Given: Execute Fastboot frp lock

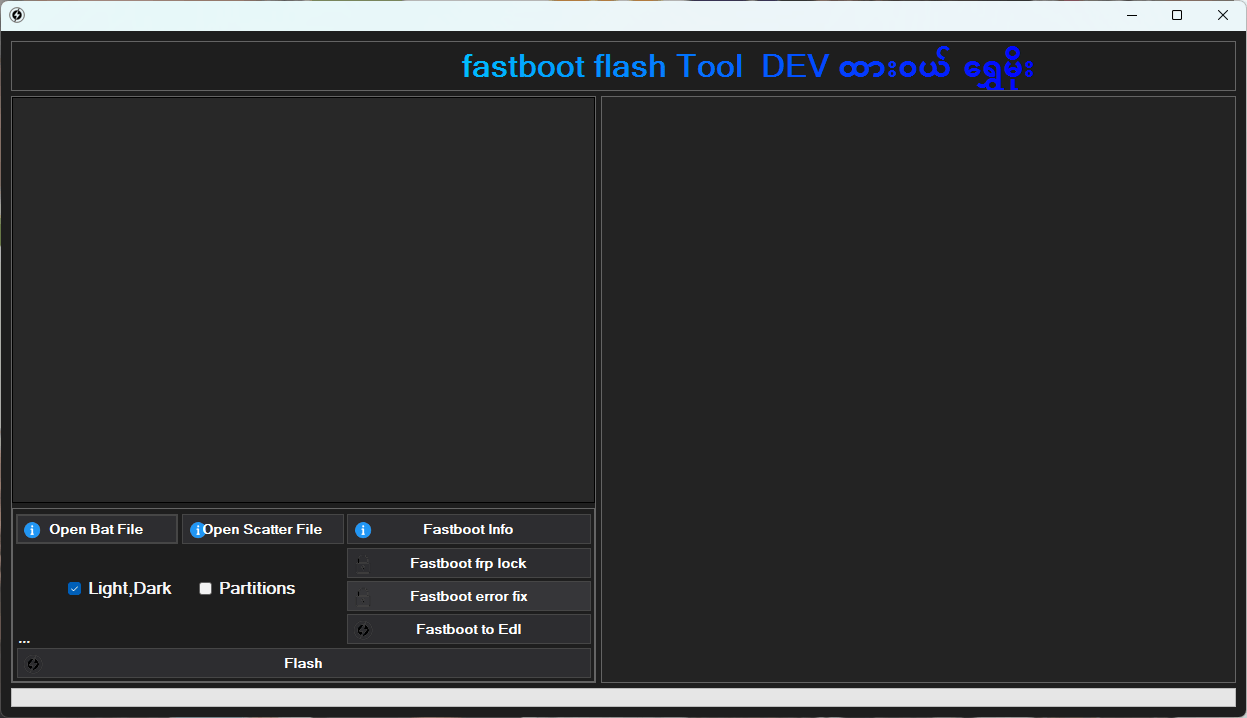Looking at the screenshot, I should tap(469, 562).
